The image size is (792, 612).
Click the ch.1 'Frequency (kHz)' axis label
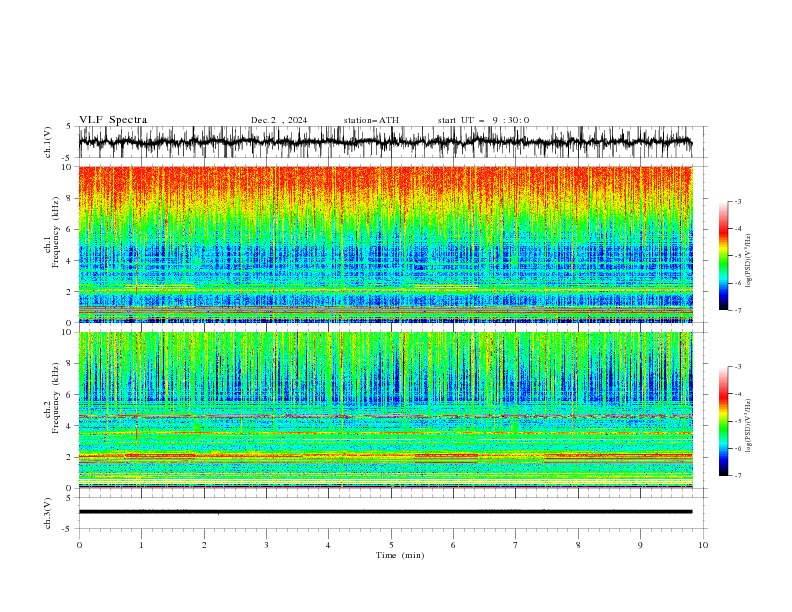[x=55, y=233]
